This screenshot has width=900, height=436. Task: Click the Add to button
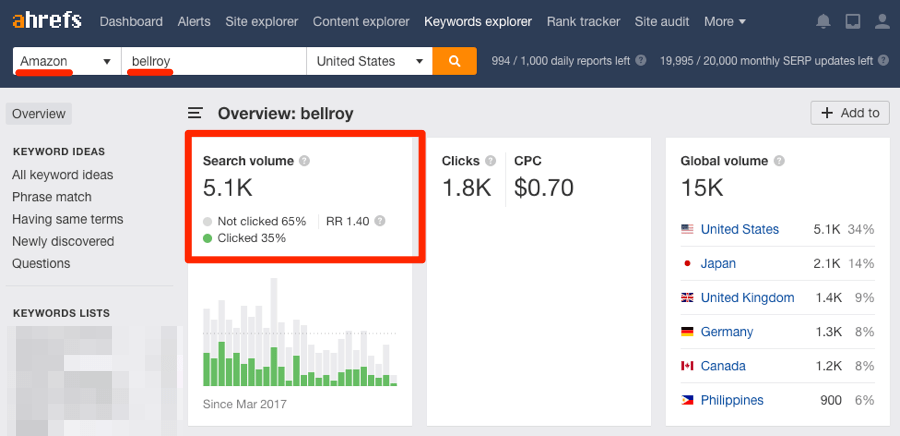(850, 113)
